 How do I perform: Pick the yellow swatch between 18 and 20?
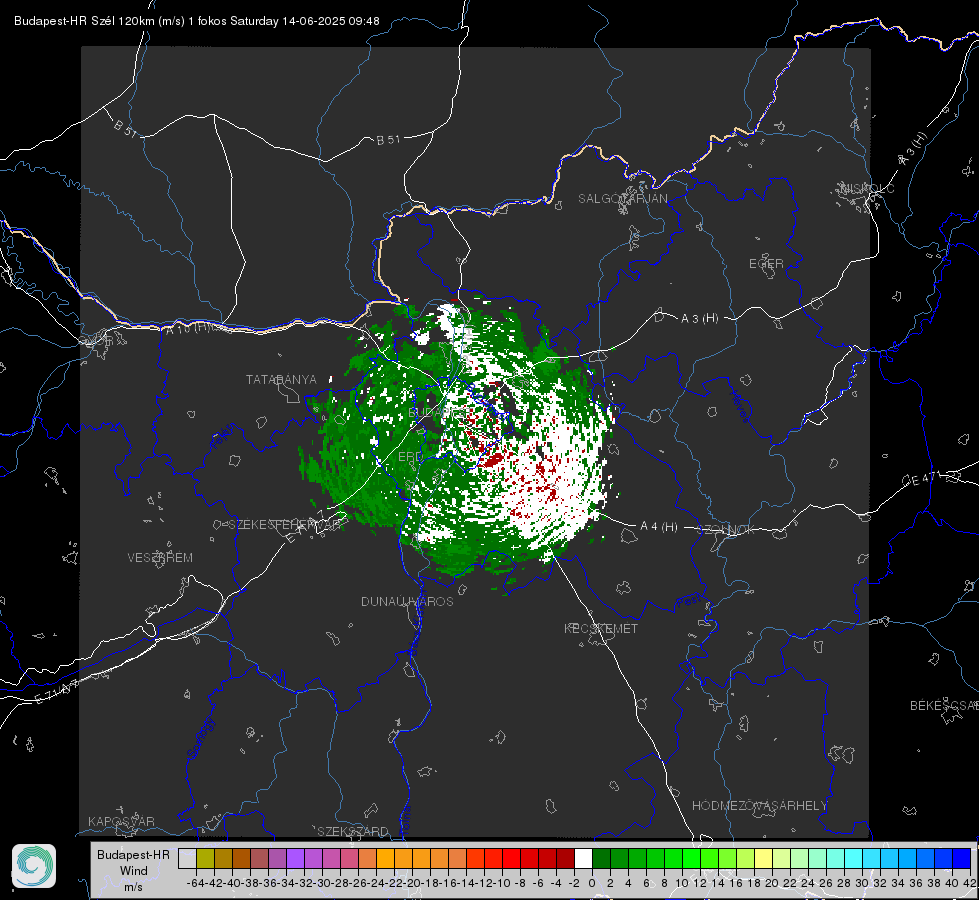[764, 858]
